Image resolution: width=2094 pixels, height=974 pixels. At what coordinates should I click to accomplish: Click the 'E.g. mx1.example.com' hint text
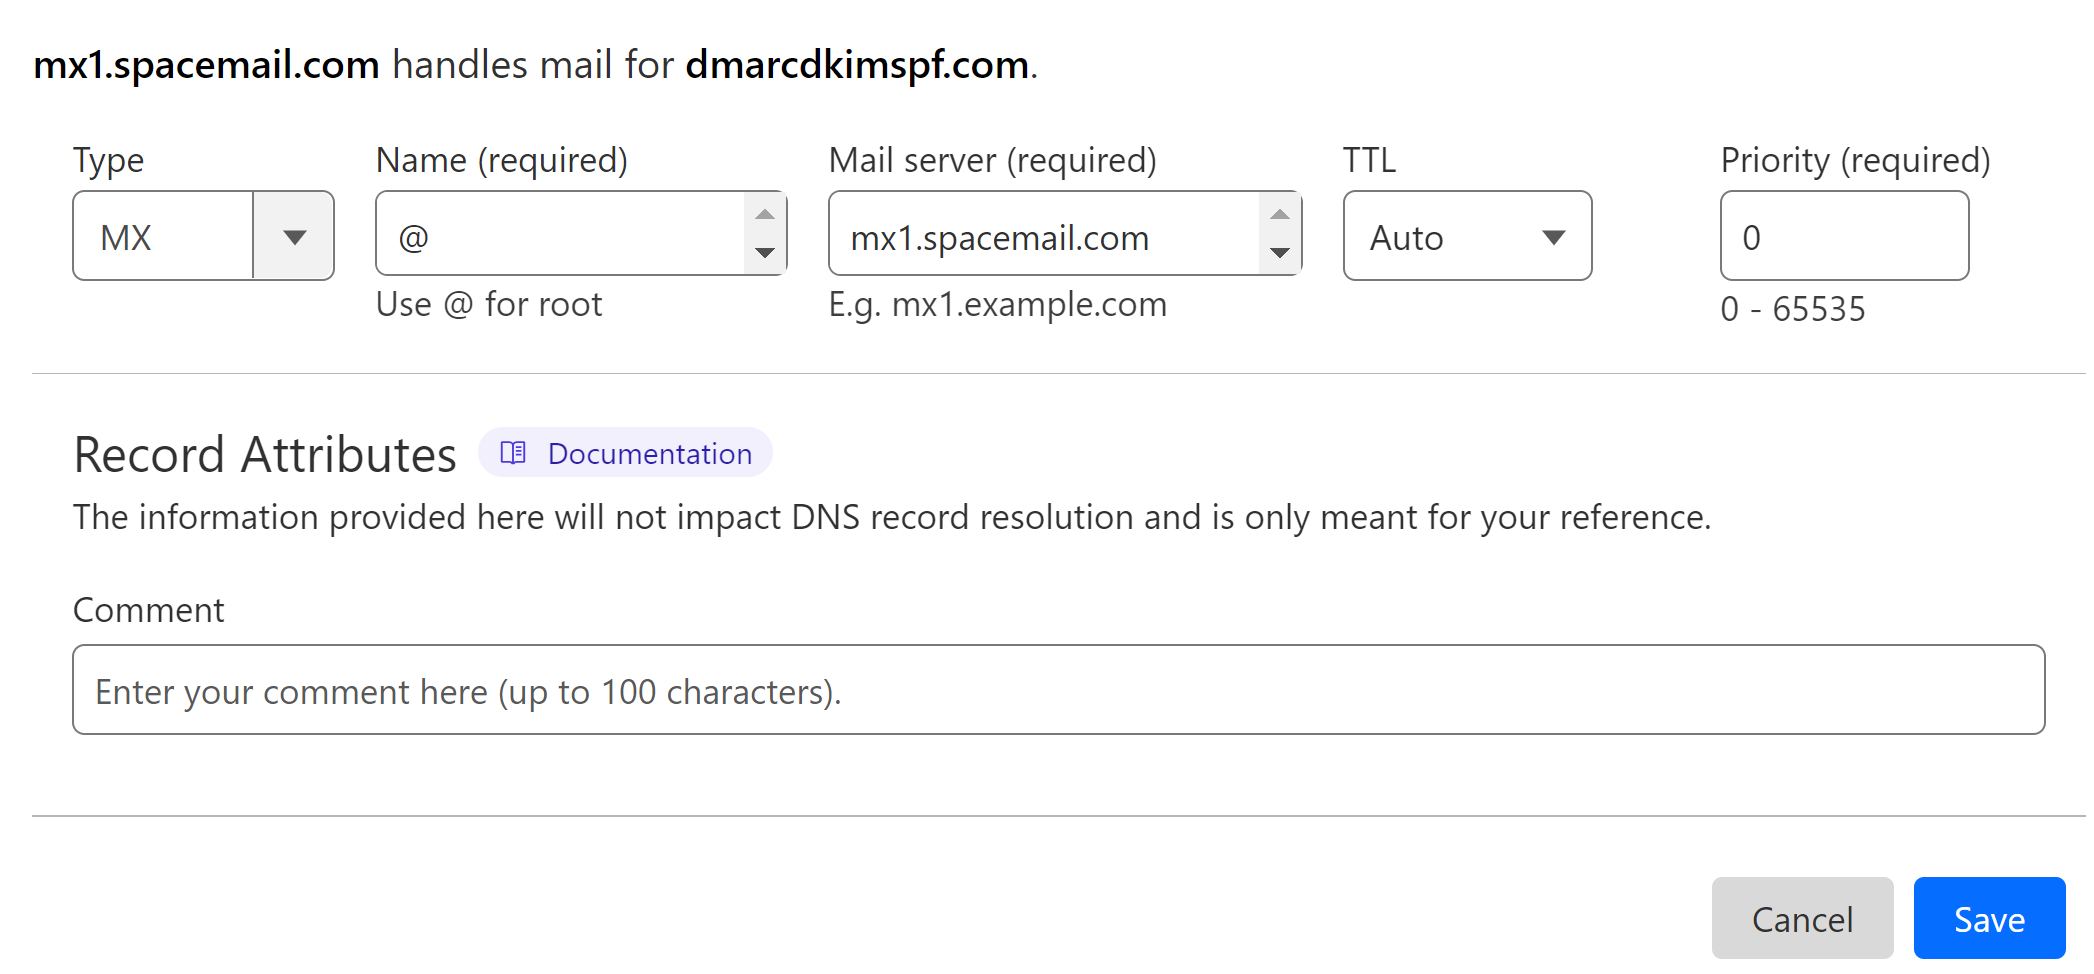click(x=998, y=304)
